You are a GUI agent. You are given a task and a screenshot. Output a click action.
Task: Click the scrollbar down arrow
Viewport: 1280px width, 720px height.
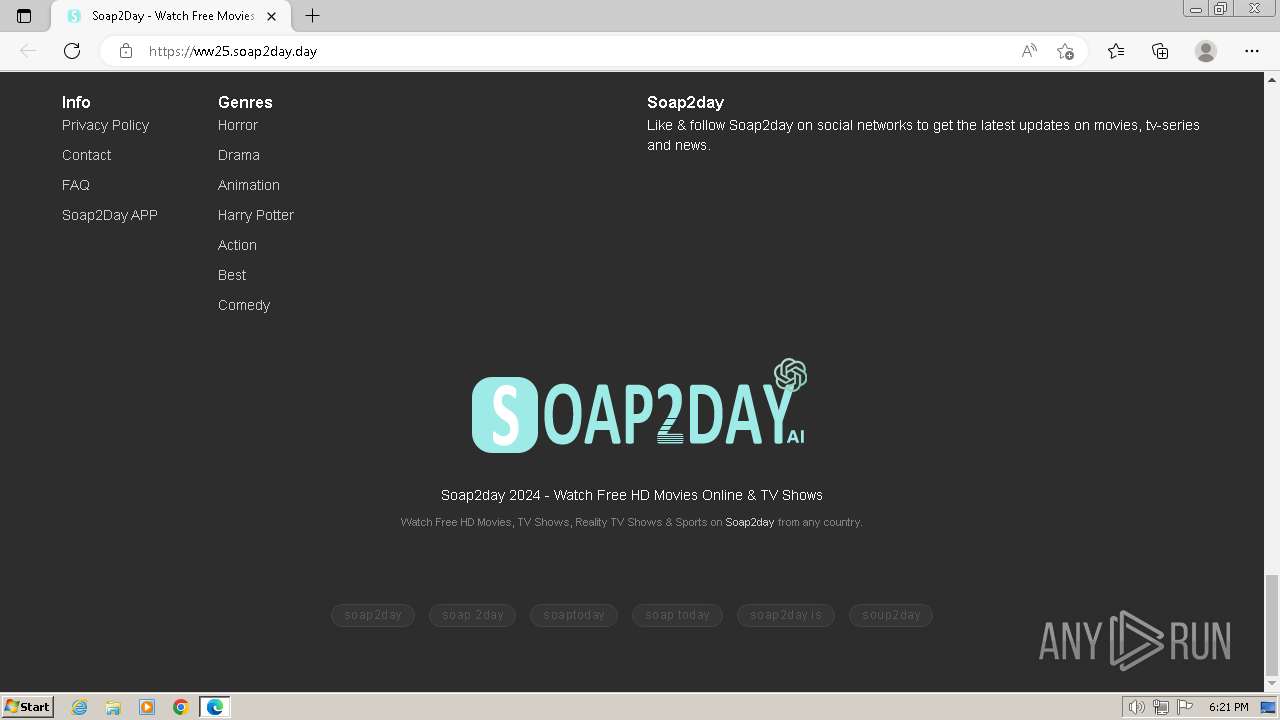coord(1272,684)
